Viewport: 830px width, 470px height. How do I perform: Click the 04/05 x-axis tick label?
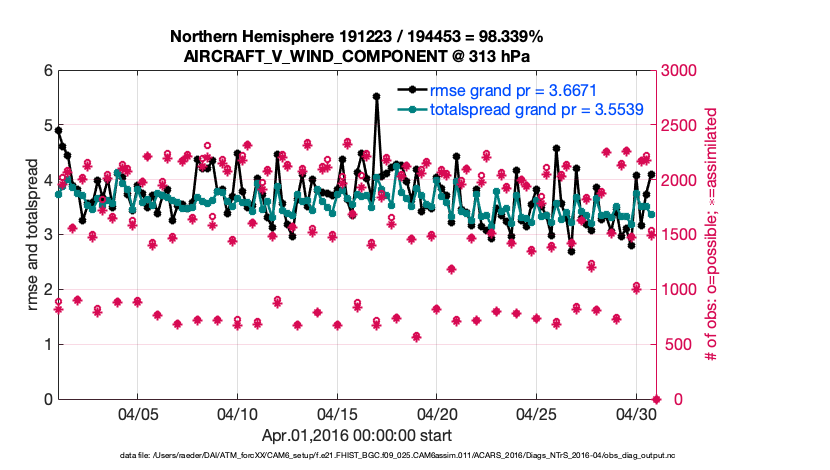(x=138, y=414)
